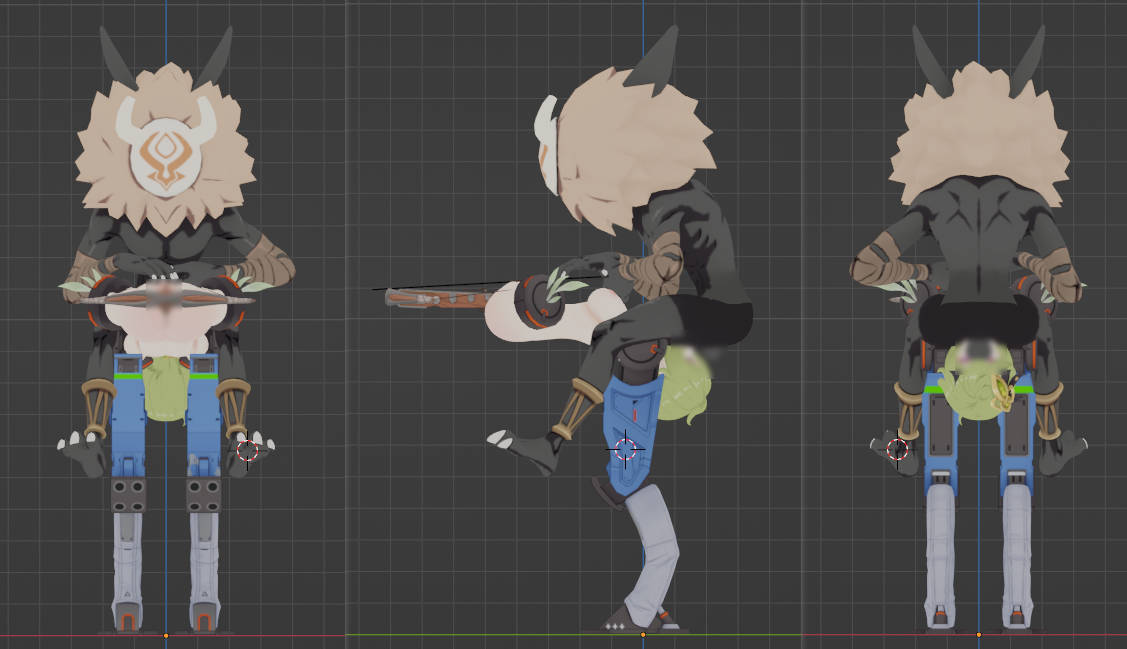Screen dimensions: 1127x649
Task: Select the orange origin dot in front view
Action: tap(166, 635)
